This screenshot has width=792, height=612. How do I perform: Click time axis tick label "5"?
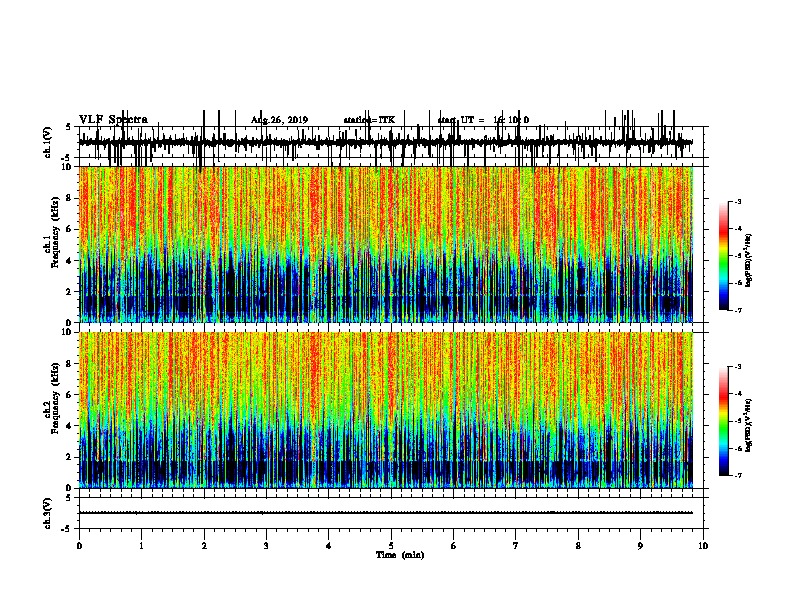pos(391,546)
